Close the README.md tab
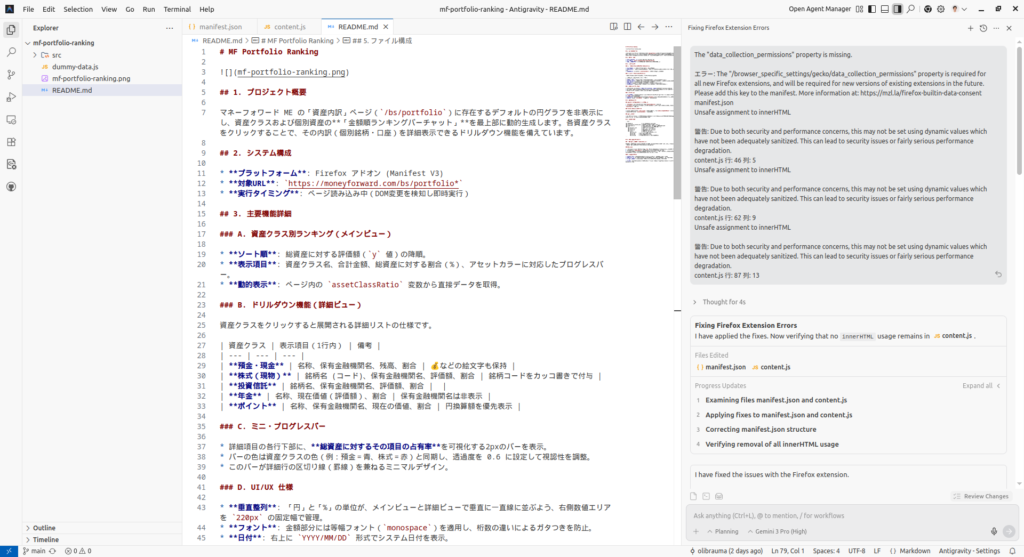The height and width of the screenshot is (557, 1024). click(386, 27)
